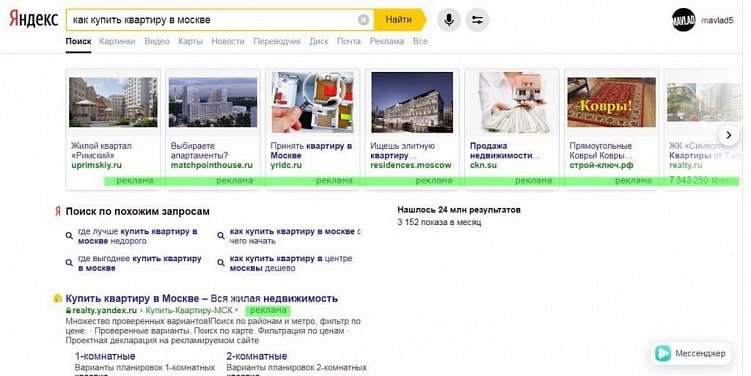
Task: Open 'Выбираете апартаменты?' ad title
Action: (199, 150)
